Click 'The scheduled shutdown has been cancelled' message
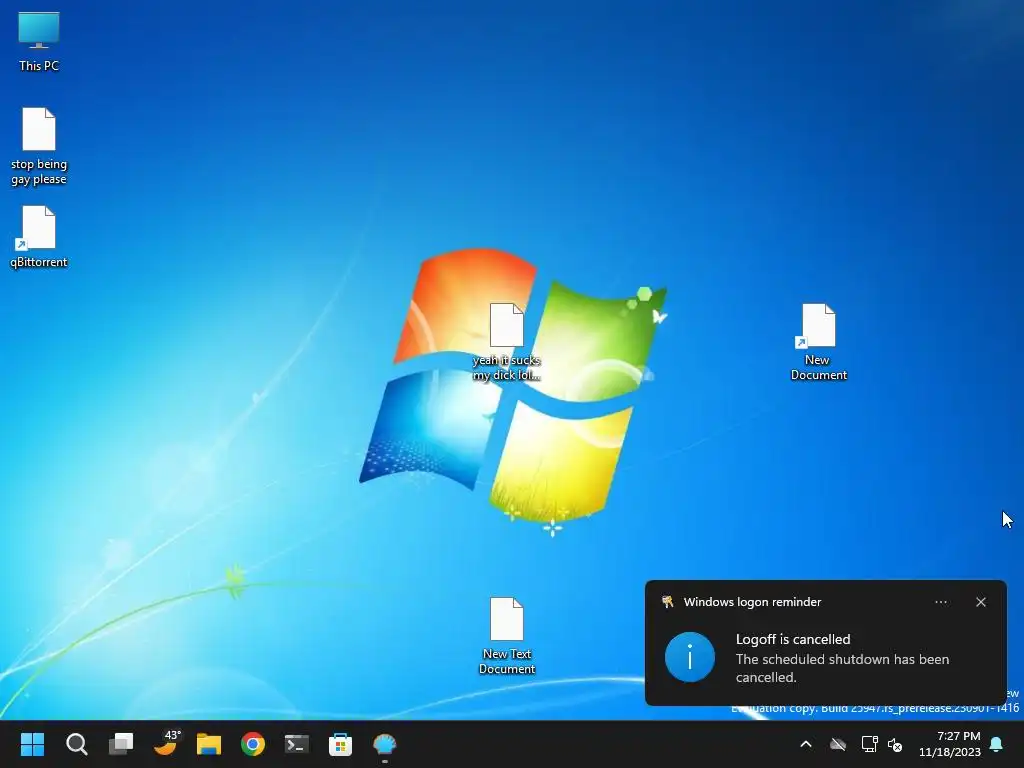1024x768 pixels. tap(842, 668)
